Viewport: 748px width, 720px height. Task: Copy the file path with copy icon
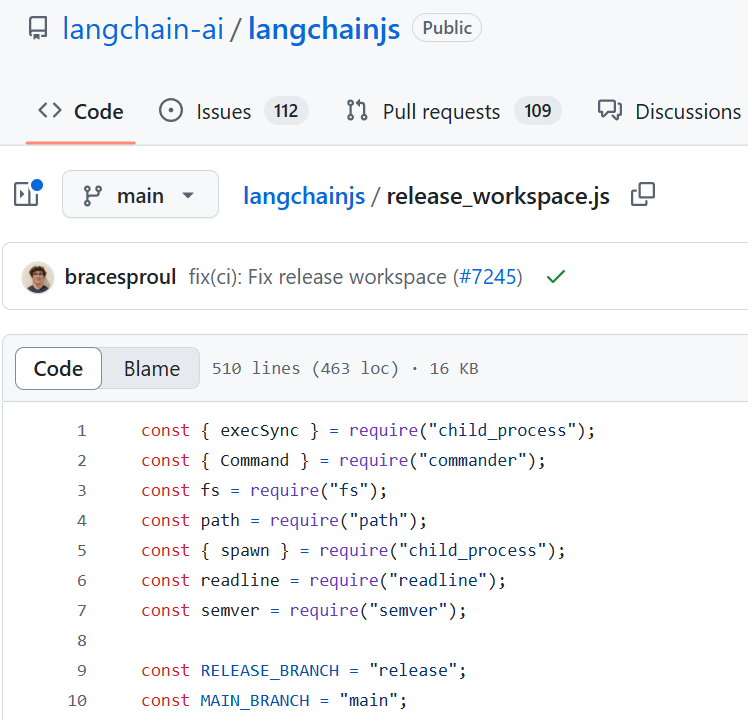(643, 194)
